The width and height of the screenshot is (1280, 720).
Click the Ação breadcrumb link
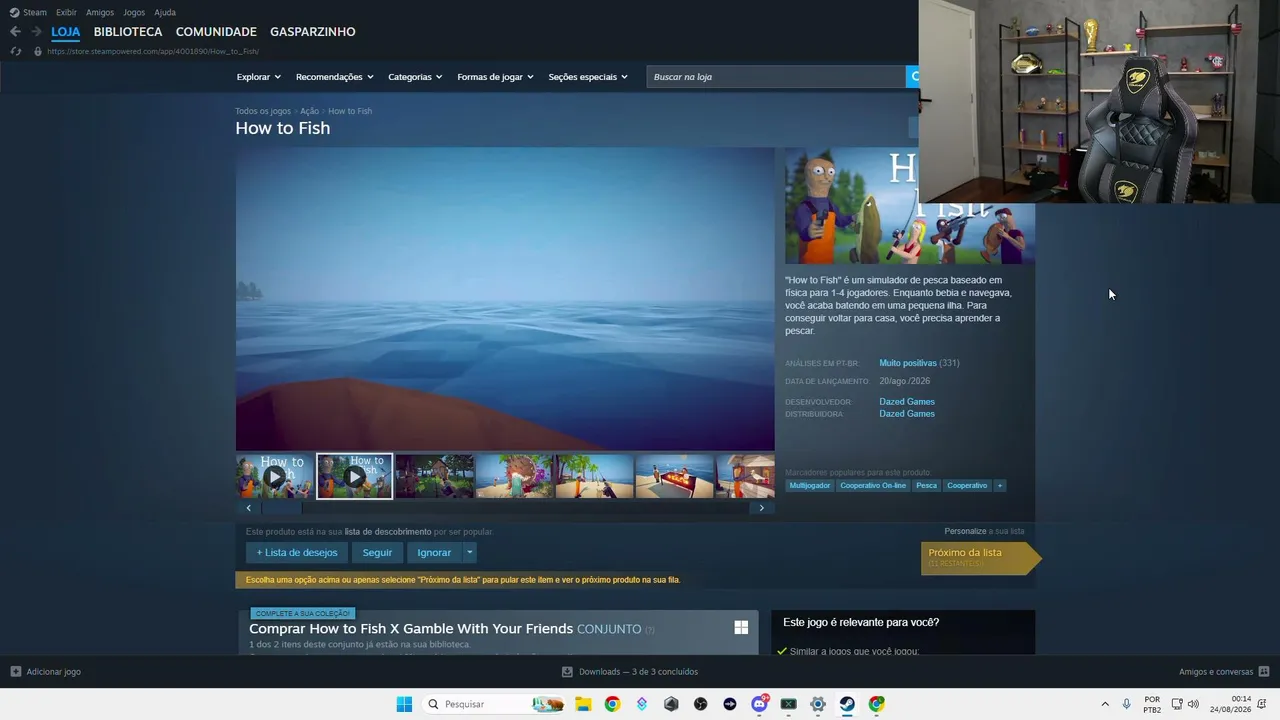tap(309, 111)
